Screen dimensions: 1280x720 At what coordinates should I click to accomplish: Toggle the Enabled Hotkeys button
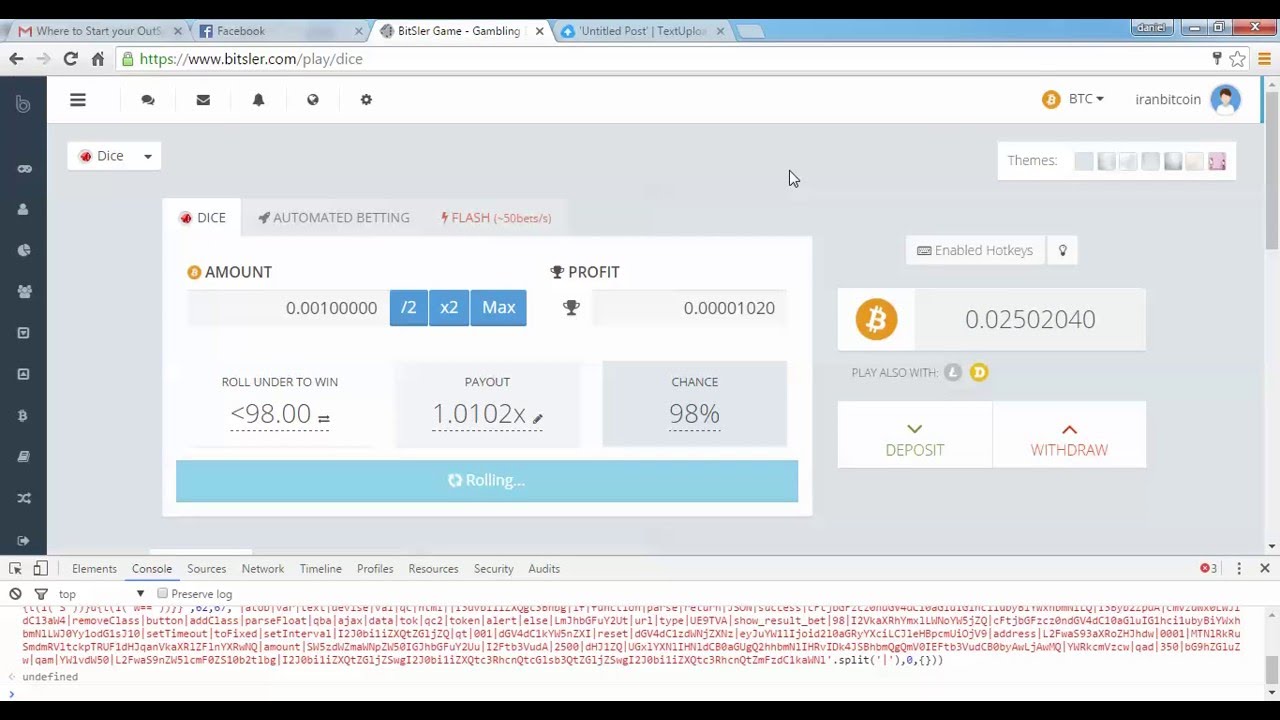tap(975, 251)
